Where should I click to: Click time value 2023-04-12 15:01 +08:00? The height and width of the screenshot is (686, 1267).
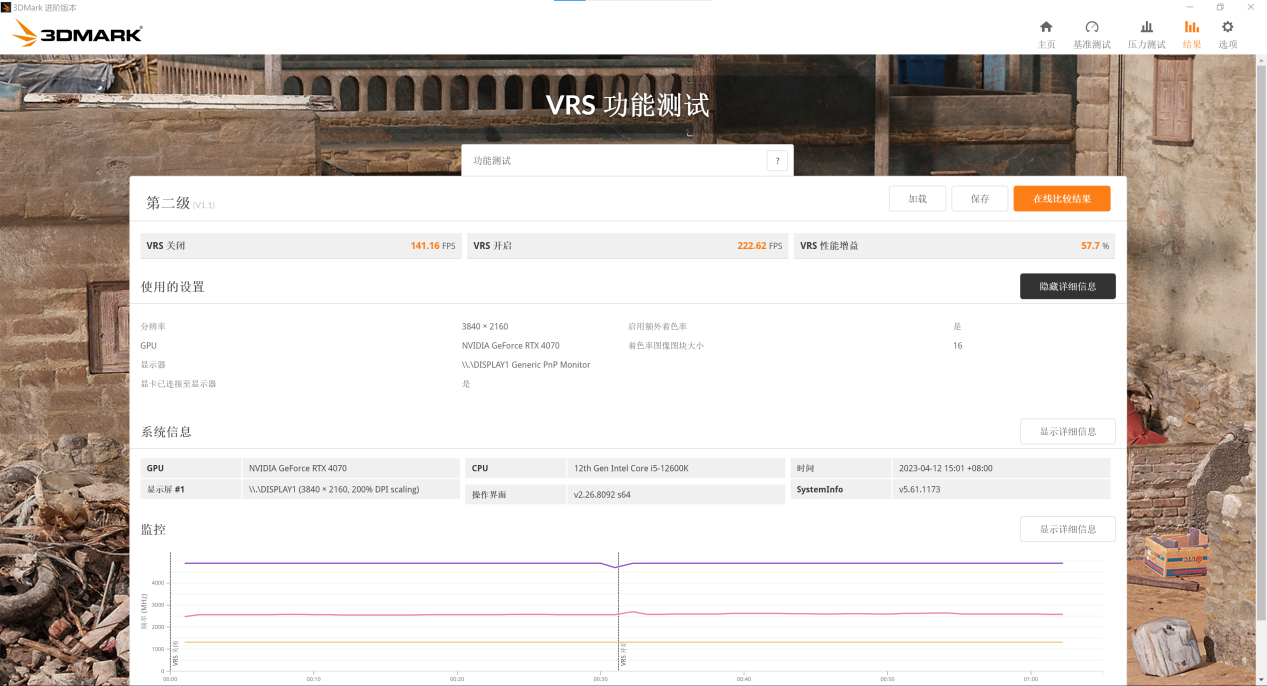(x=945, y=468)
